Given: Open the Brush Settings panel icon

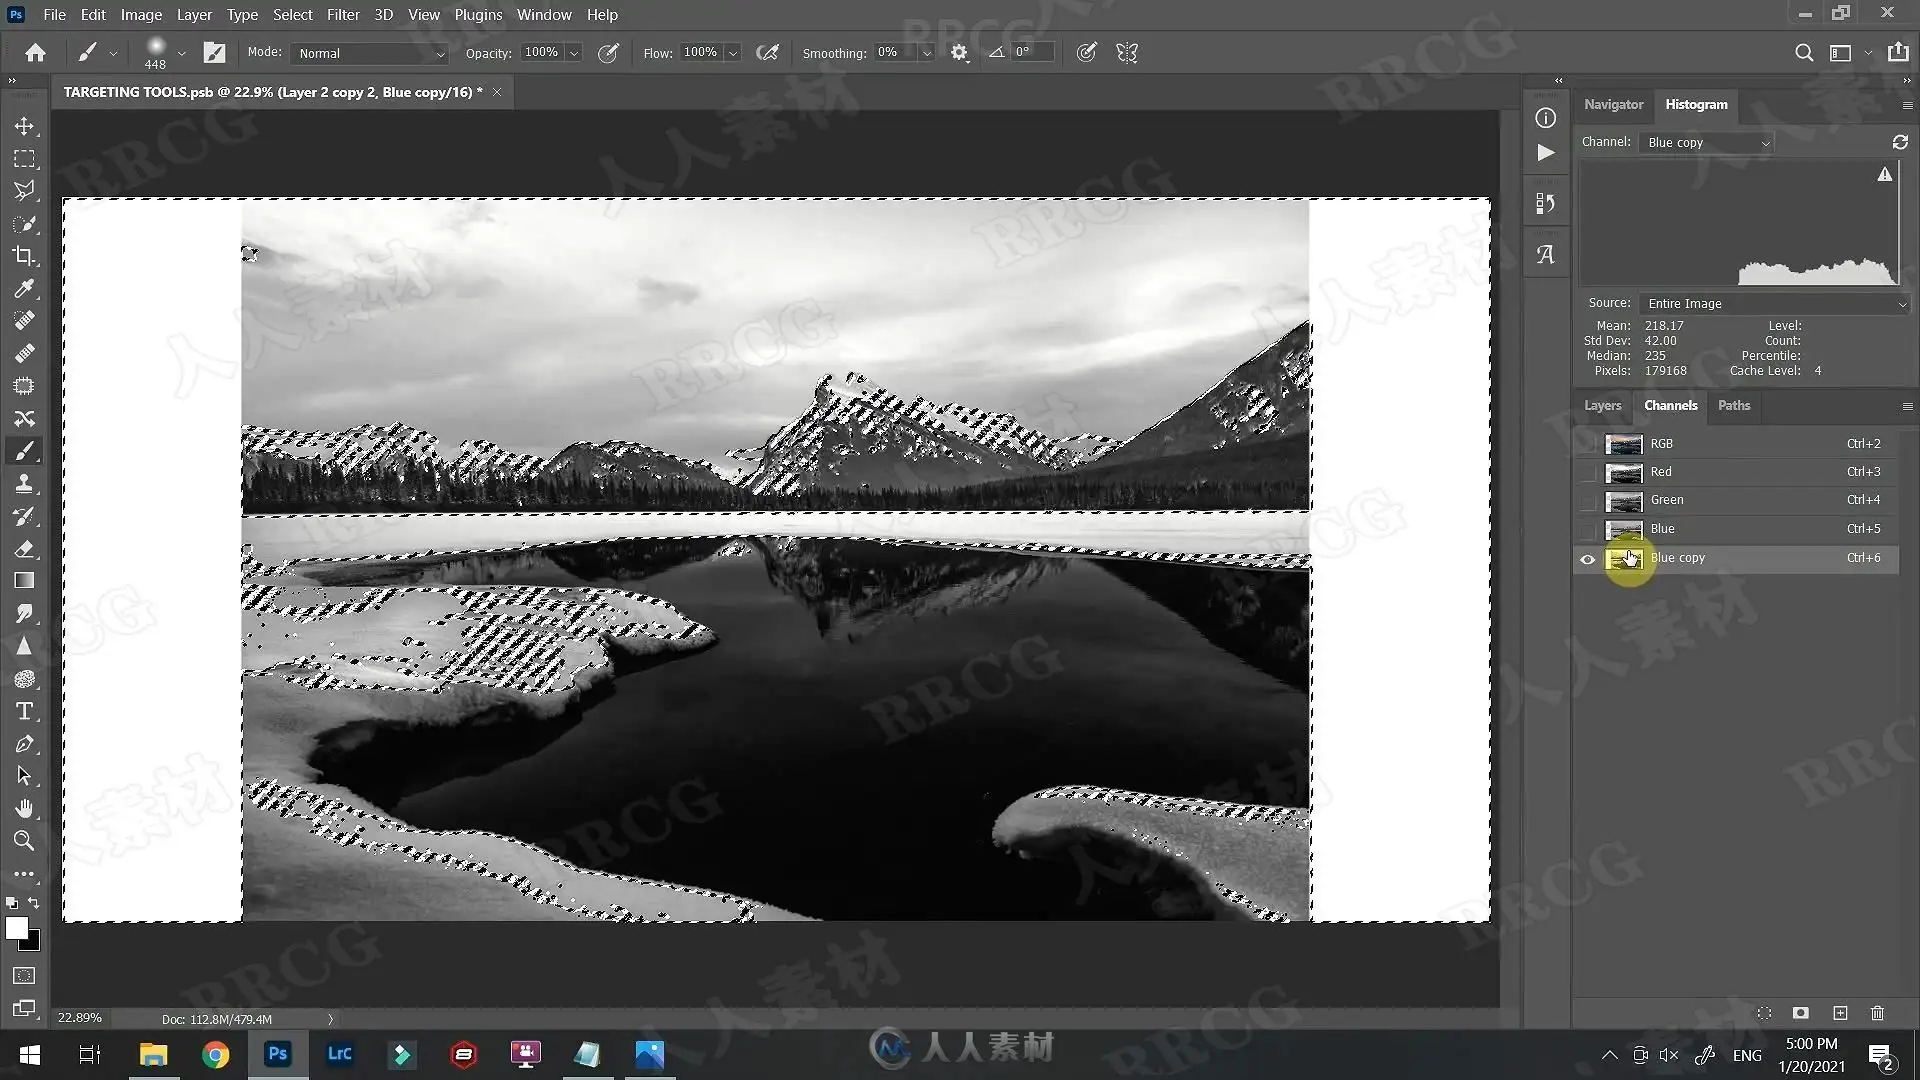Looking at the screenshot, I should point(214,53).
